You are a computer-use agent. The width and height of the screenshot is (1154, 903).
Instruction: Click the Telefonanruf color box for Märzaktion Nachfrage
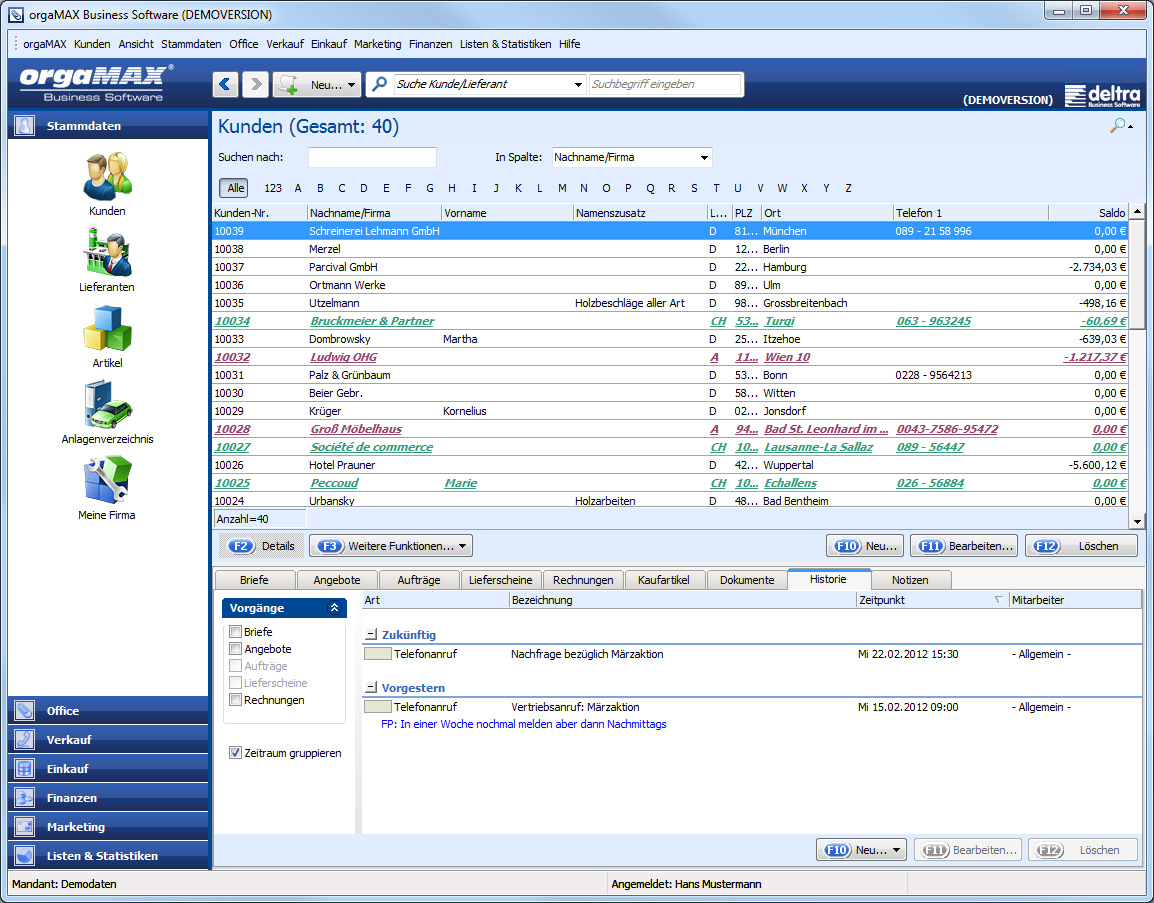pyautogui.click(x=378, y=654)
